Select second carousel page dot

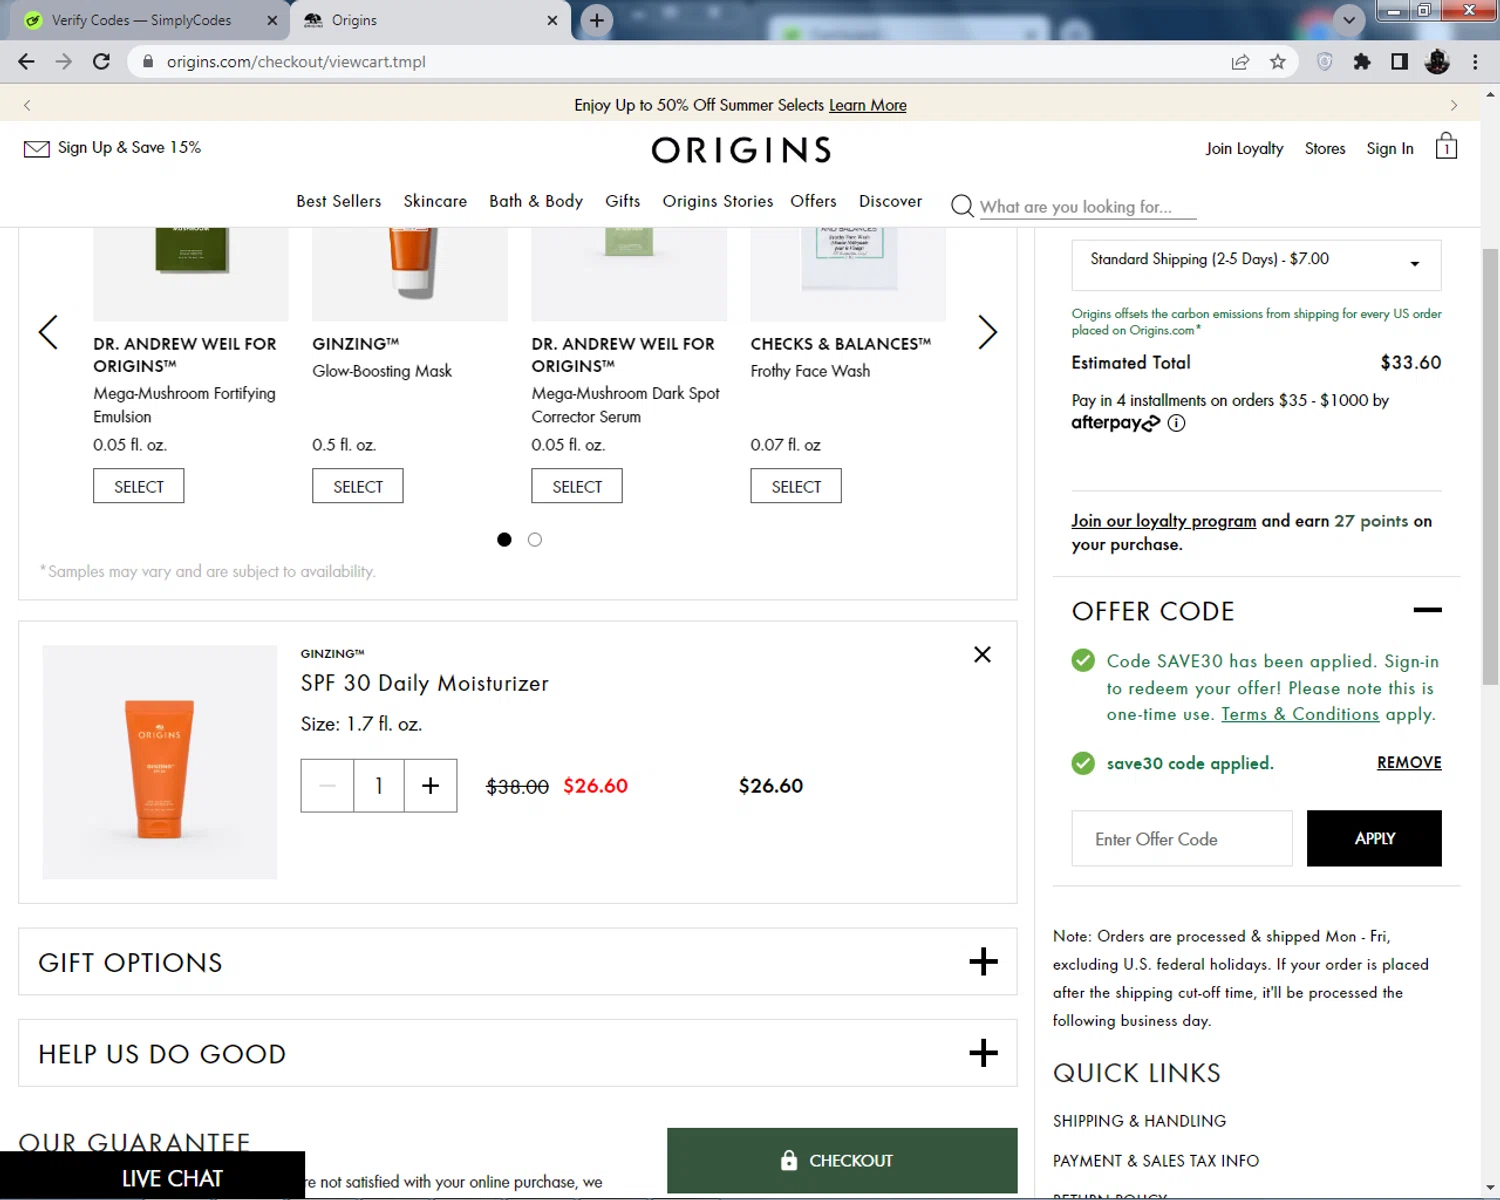pos(535,540)
